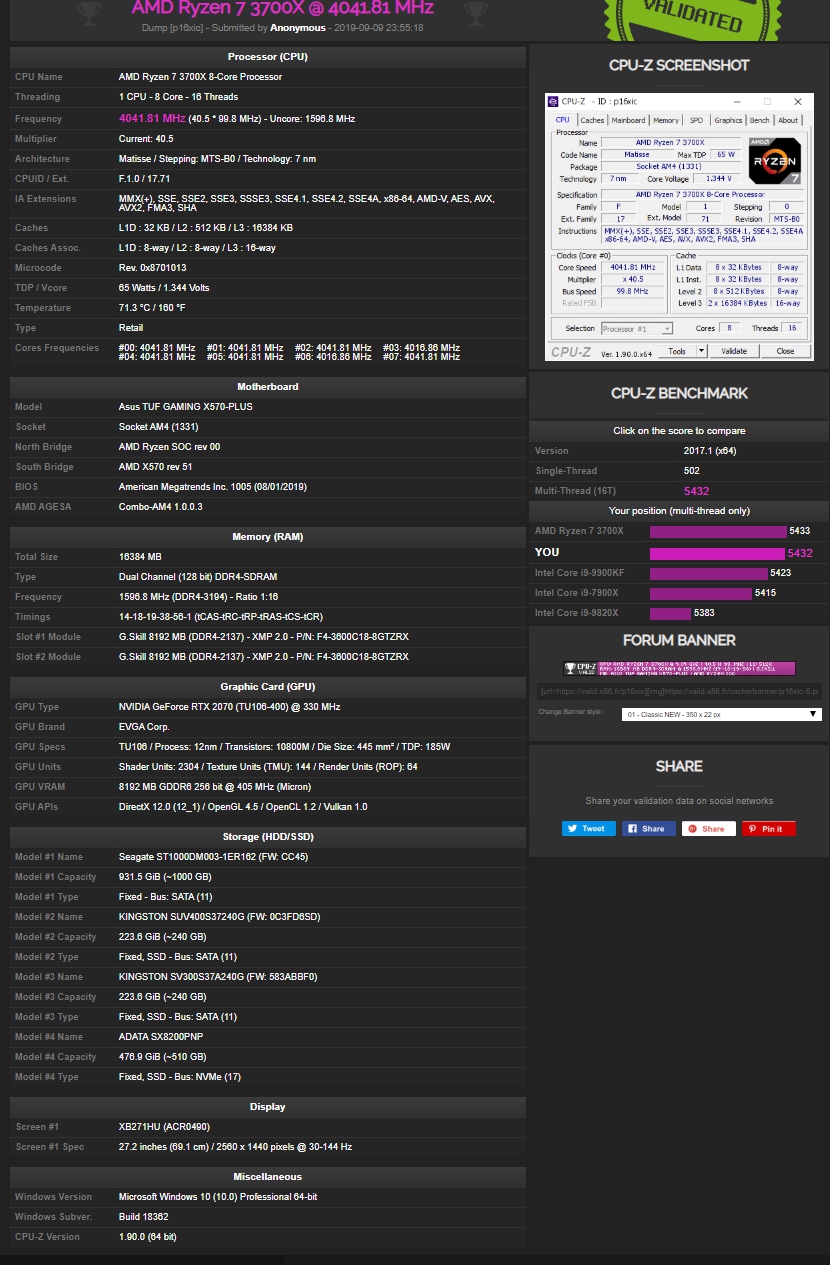Image resolution: width=830 pixels, height=1265 pixels.
Task: Click the Slot #2 Module G.Skill value
Action: (264, 657)
